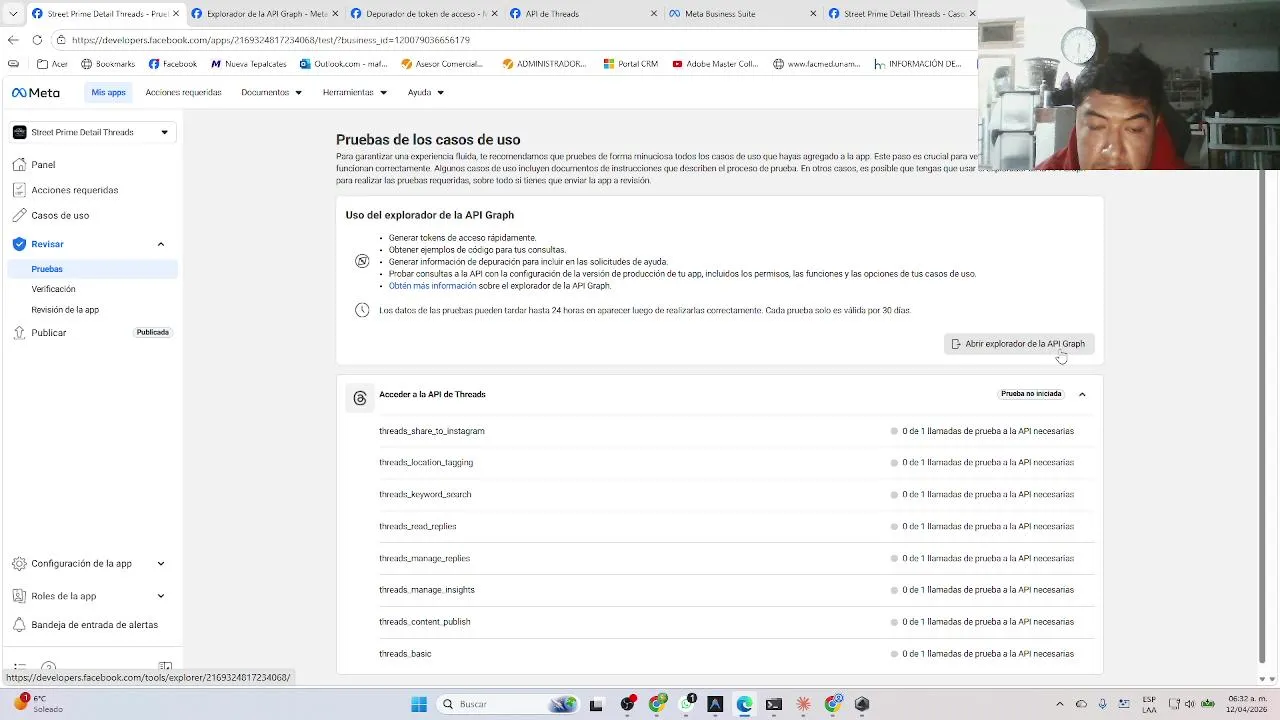
Task: Open WhatsApp from the taskbar
Action: [686, 704]
